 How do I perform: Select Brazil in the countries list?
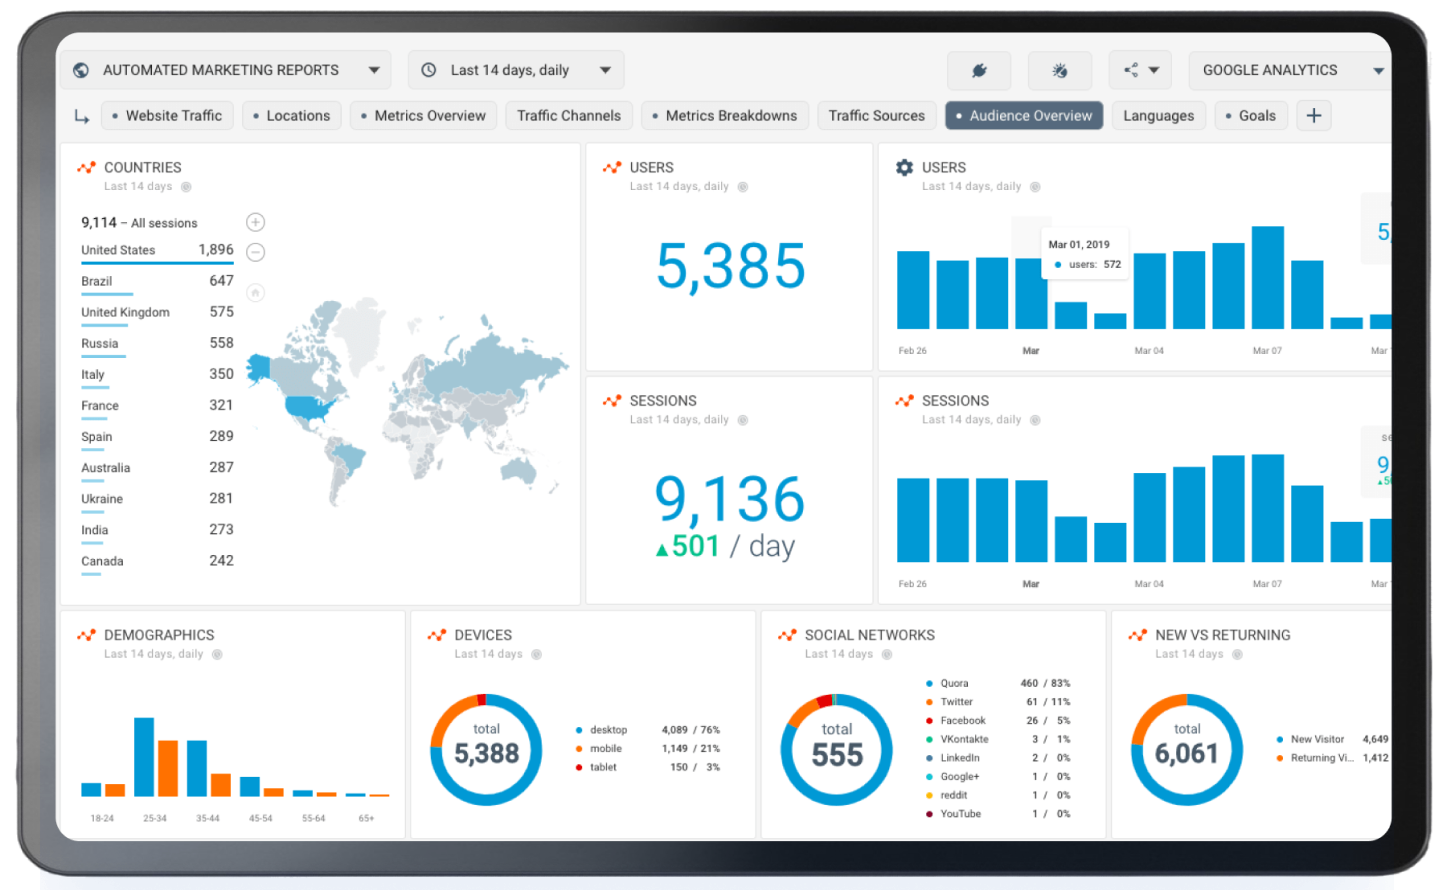point(157,282)
